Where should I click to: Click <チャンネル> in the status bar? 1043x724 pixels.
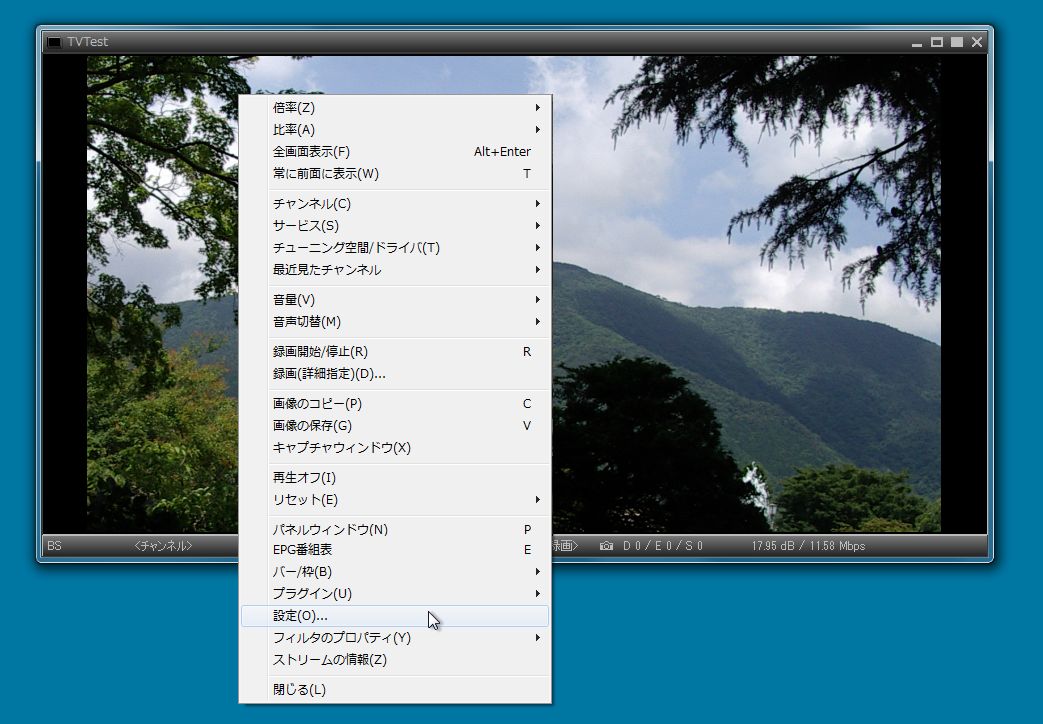(163, 546)
